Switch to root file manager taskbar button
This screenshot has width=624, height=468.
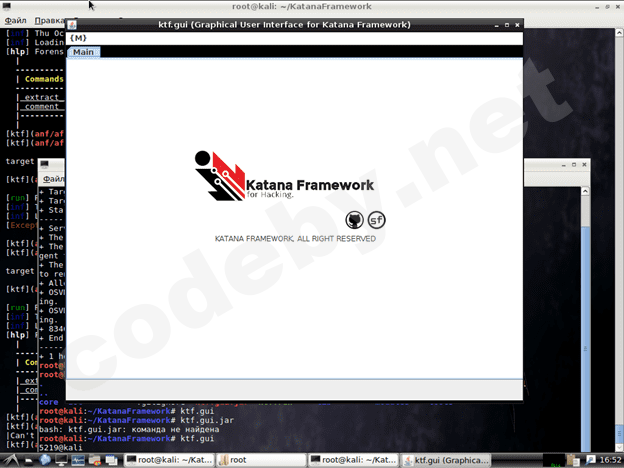click(261, 460)
